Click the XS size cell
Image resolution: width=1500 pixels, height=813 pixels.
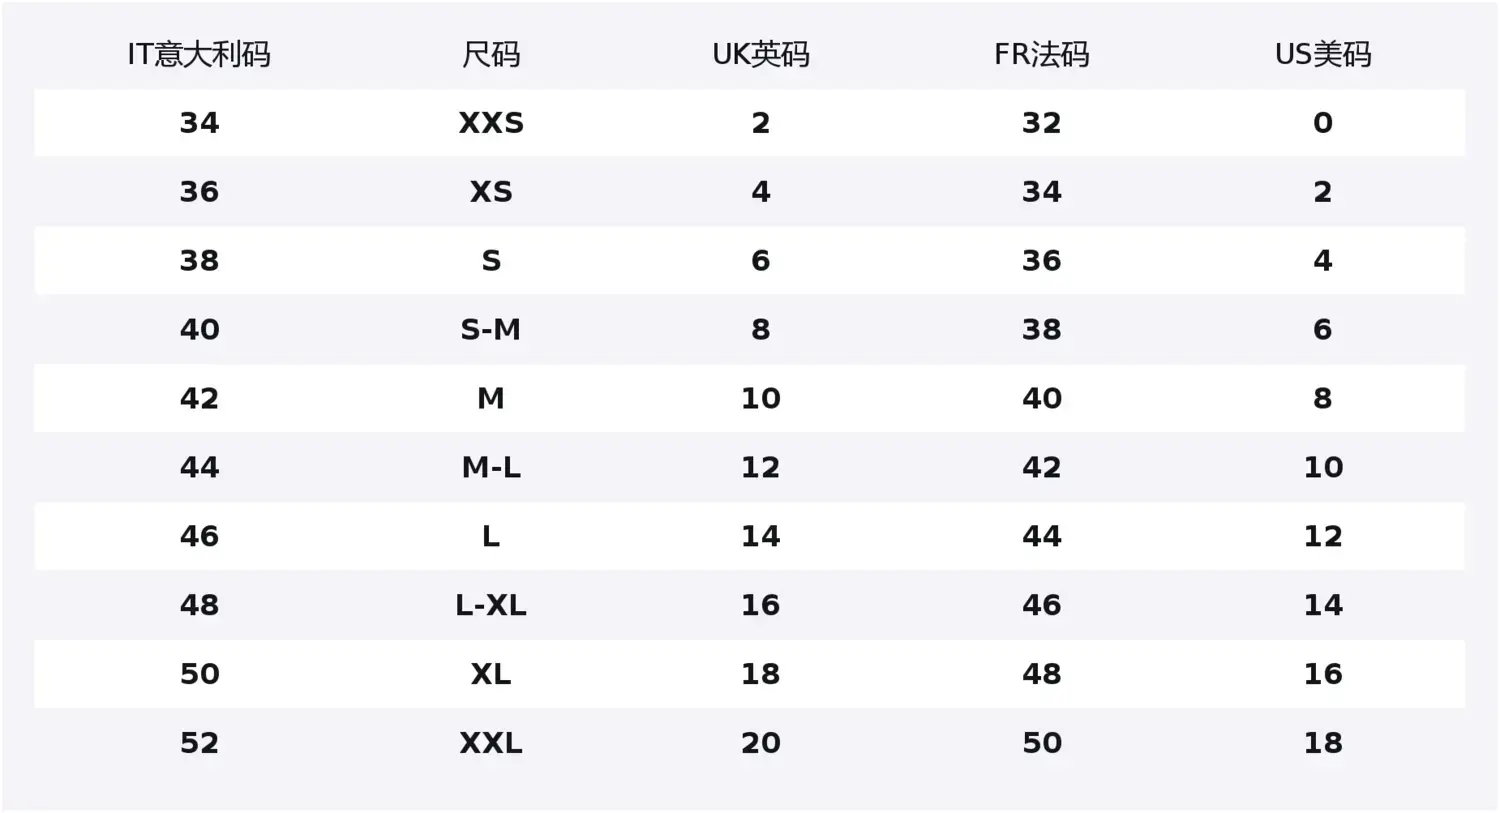coord(491,192)
